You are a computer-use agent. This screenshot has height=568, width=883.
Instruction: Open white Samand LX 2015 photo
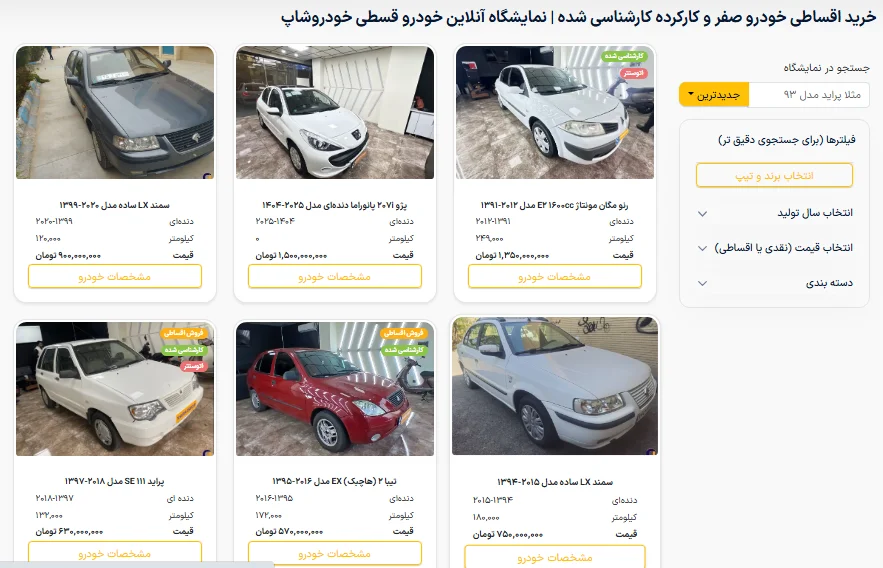click(x=555, y=386)
